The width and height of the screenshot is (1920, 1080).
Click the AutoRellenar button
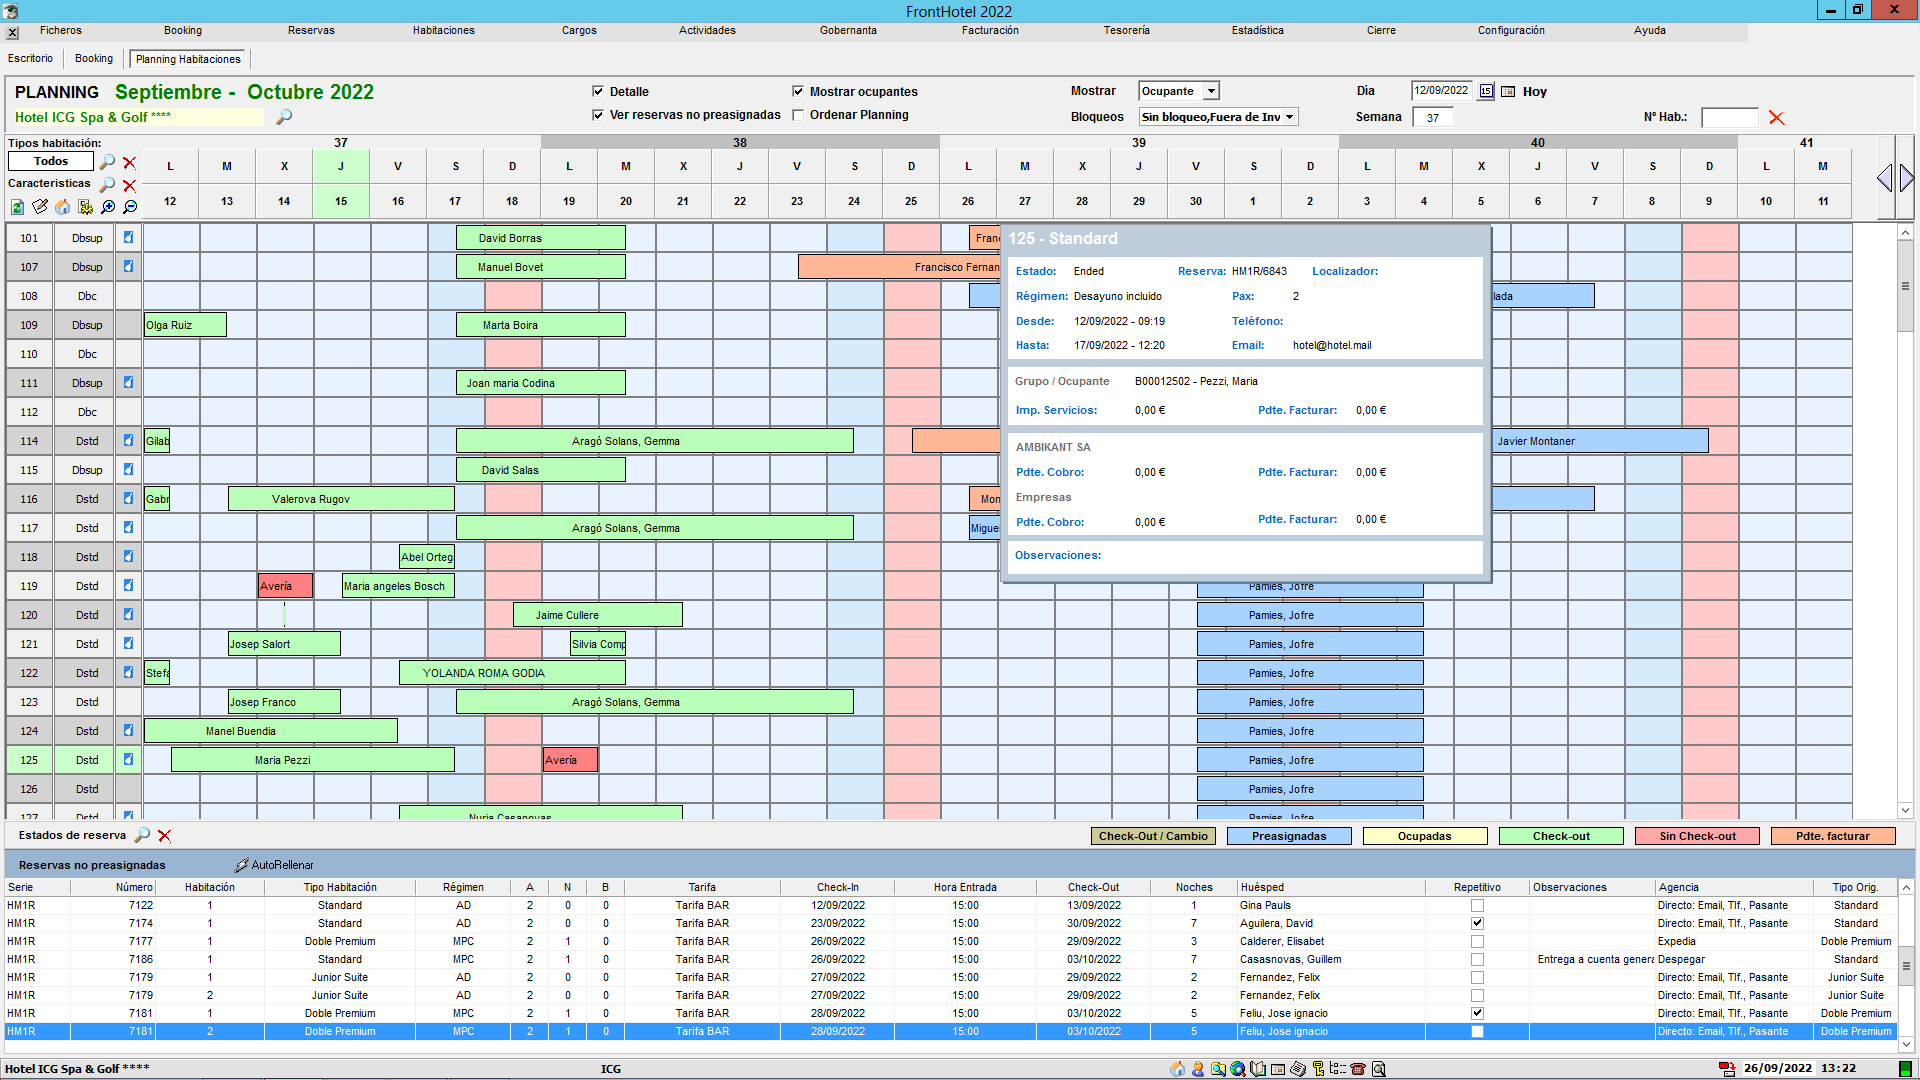click(274, 865)
